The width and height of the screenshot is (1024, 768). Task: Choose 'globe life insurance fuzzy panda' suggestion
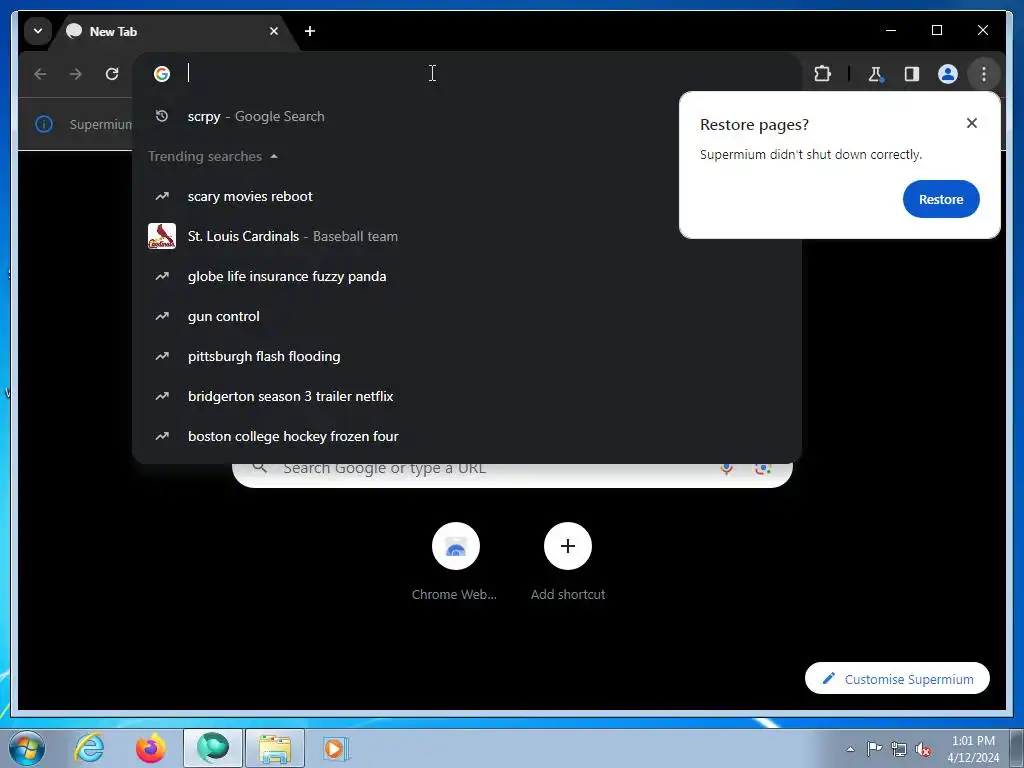pos(466,276)
